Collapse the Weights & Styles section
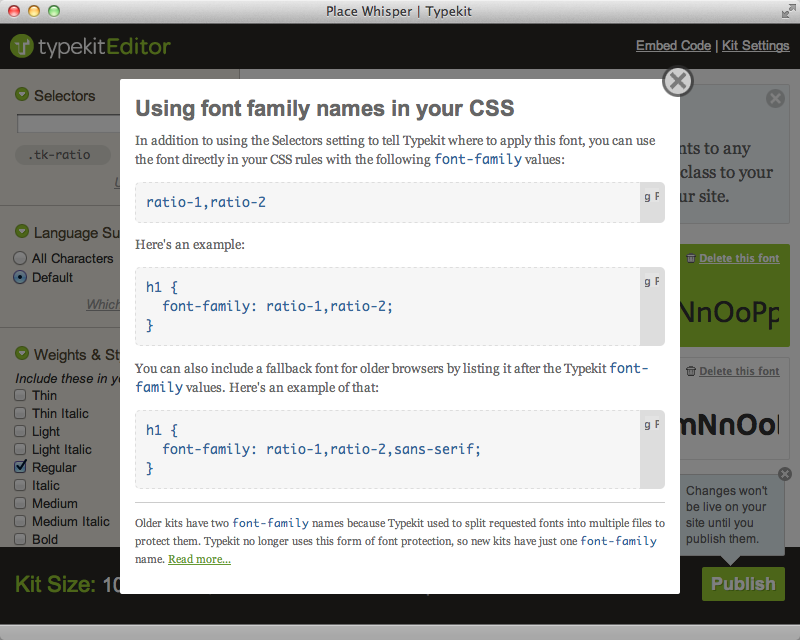 click(x=22, y=353)
